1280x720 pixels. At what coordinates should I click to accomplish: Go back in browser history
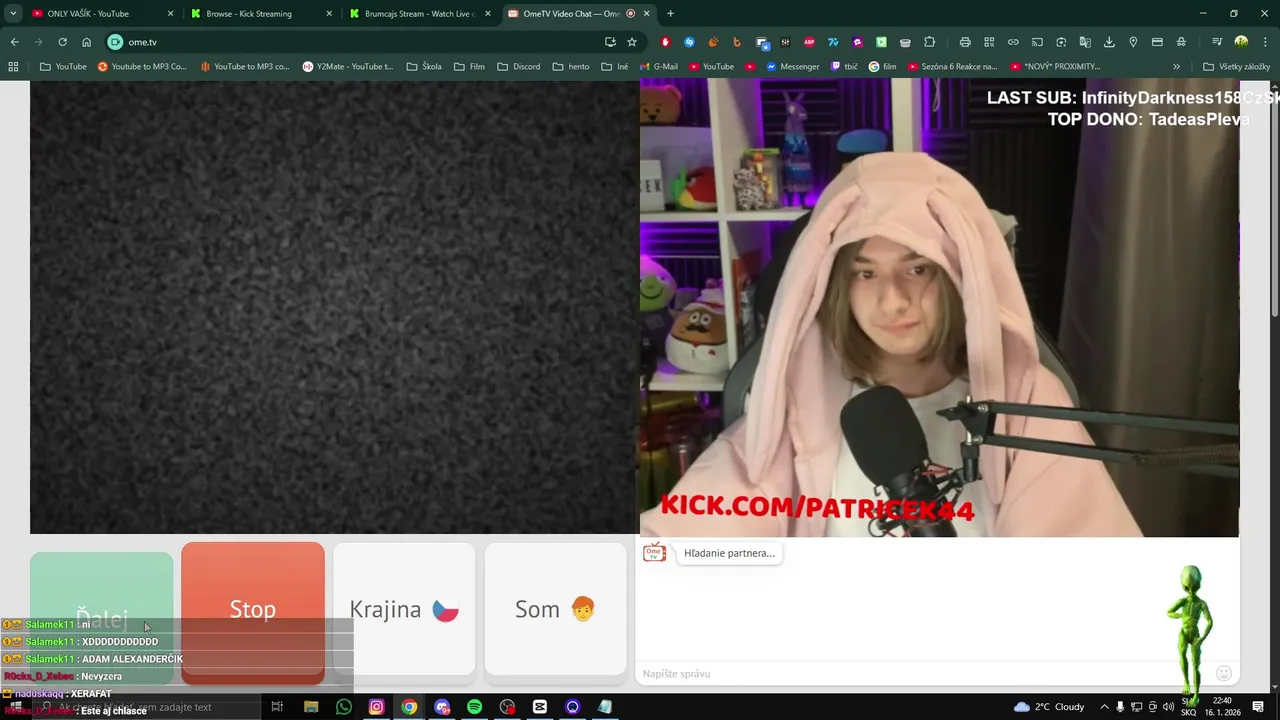coord(14,42)
